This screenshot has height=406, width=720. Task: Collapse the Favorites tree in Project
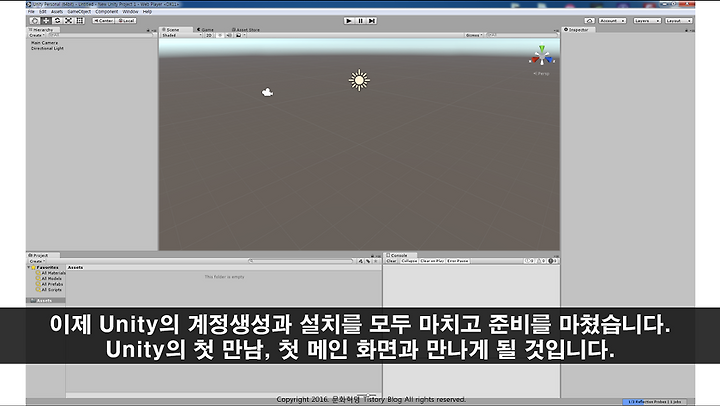[29, 267]
